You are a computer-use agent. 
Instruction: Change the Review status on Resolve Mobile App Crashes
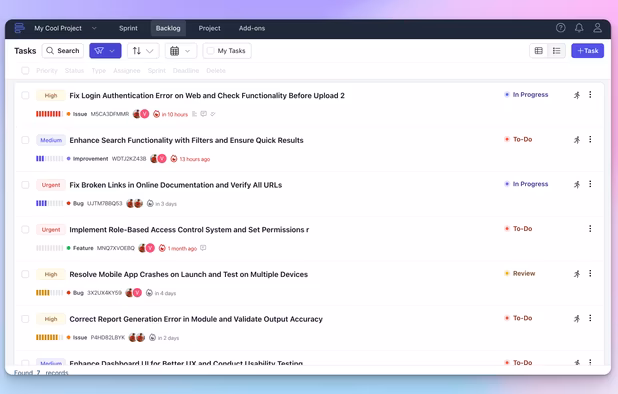click(x=520, y=273)
